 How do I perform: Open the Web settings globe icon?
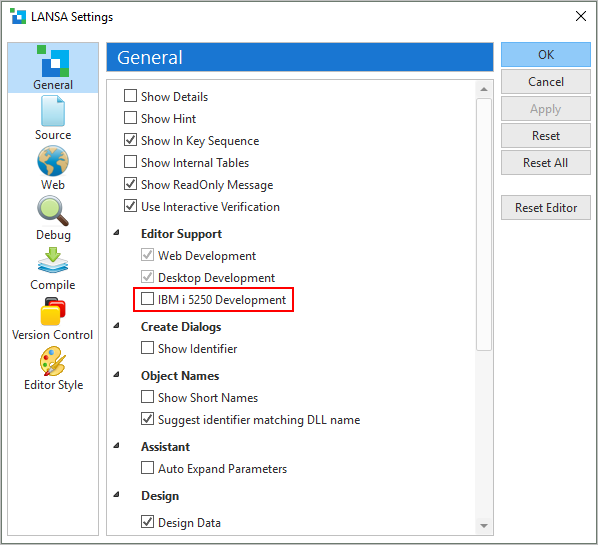click(53, 161)
